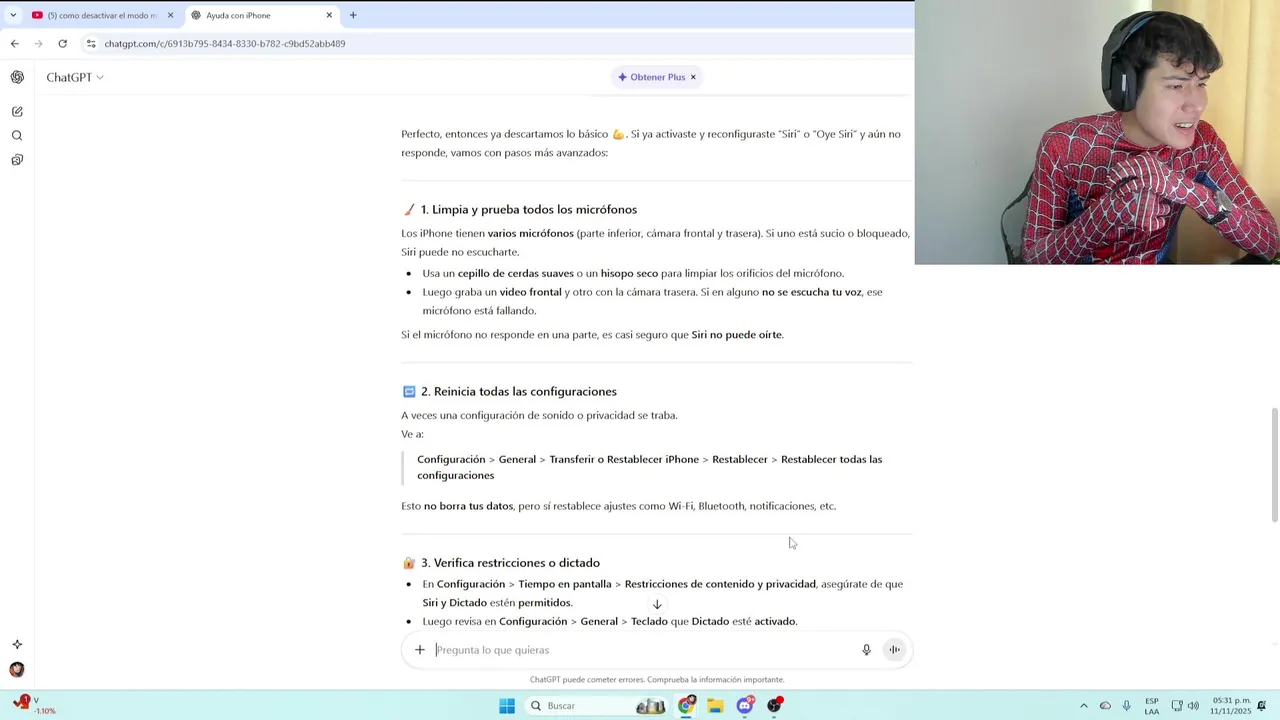The width and height of the screenshot is (1280, 720).
Task: Dismiss the Obtener Plus banner
Action: click(693, 77)
